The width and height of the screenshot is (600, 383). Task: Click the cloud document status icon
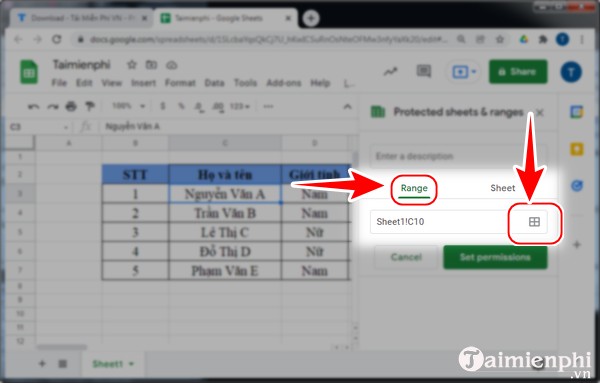pos(171,65)
